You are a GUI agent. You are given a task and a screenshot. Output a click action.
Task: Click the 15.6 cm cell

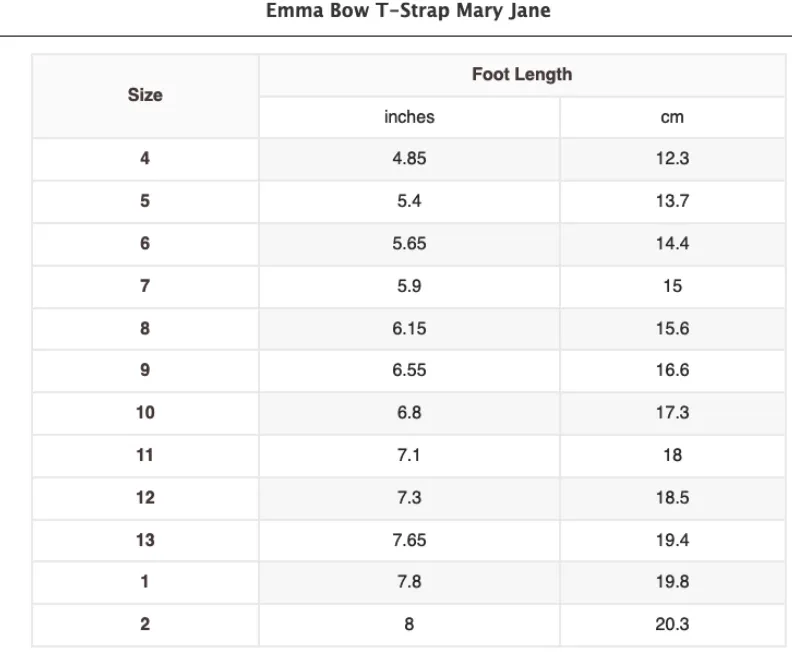point(672,328)
